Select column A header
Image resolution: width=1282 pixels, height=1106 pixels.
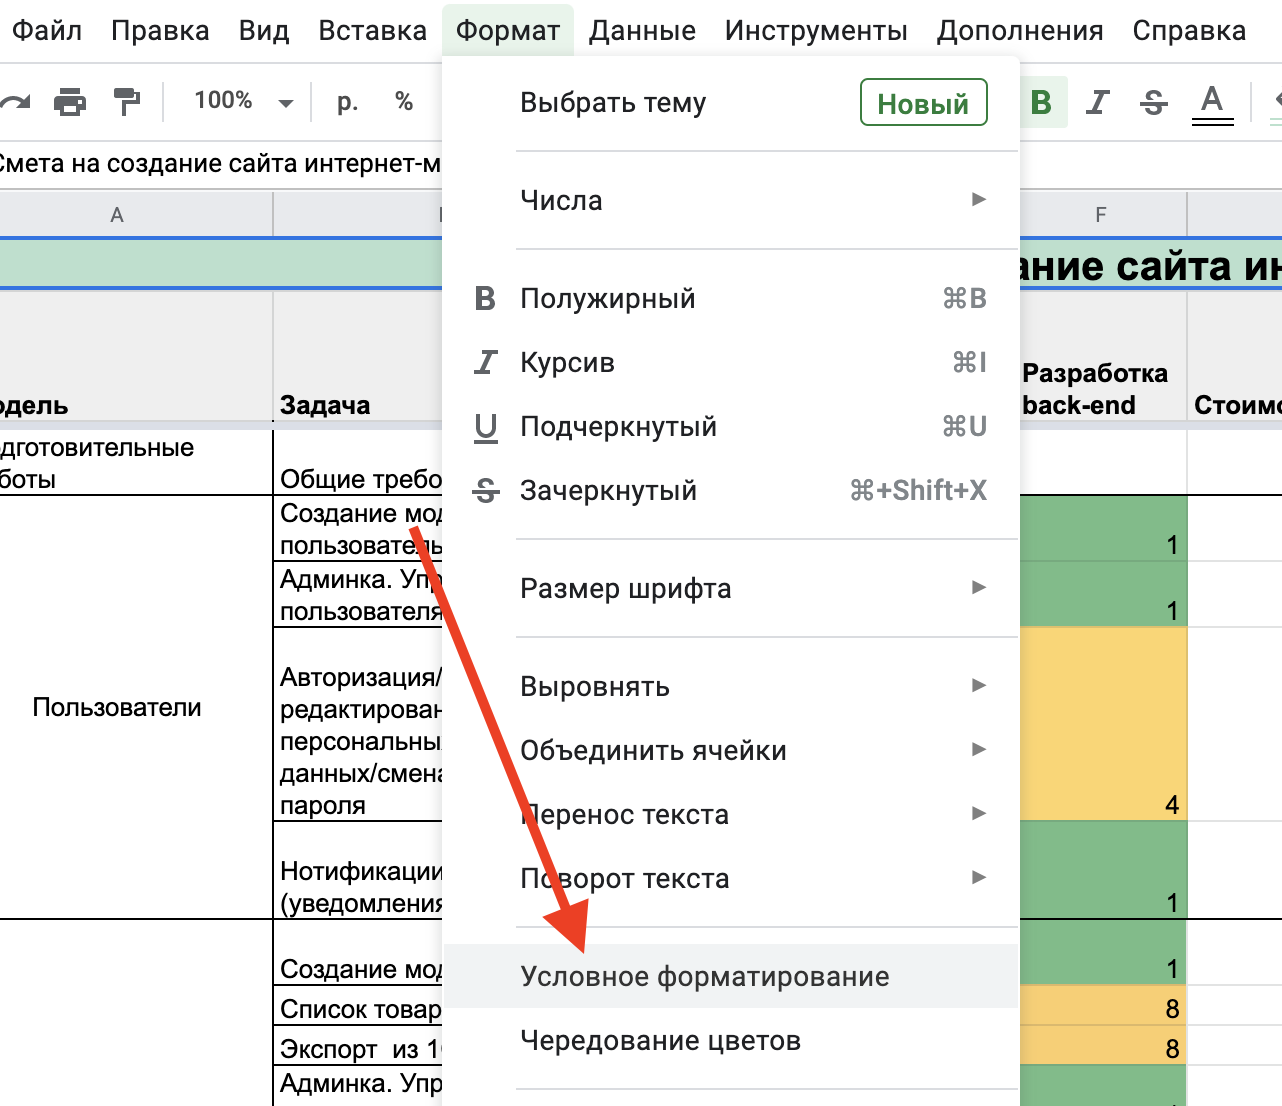click(x=117, y=215)
